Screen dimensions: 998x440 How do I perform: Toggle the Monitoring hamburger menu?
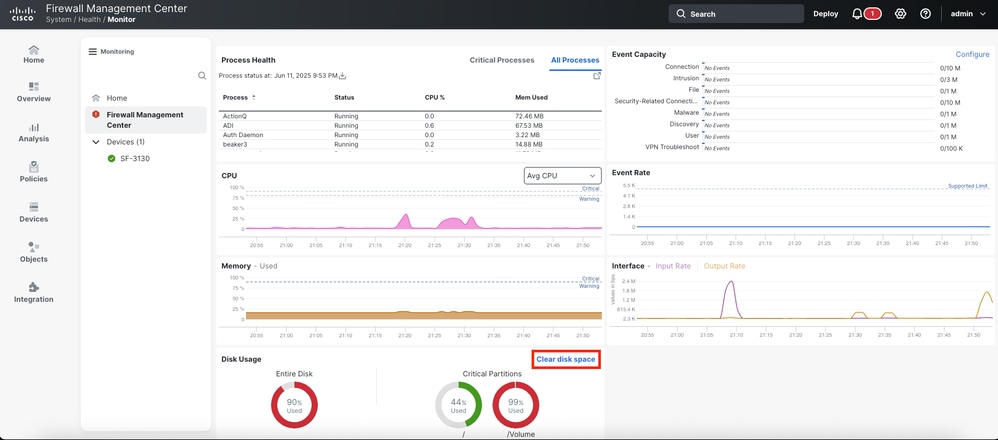tap(93, 52)
